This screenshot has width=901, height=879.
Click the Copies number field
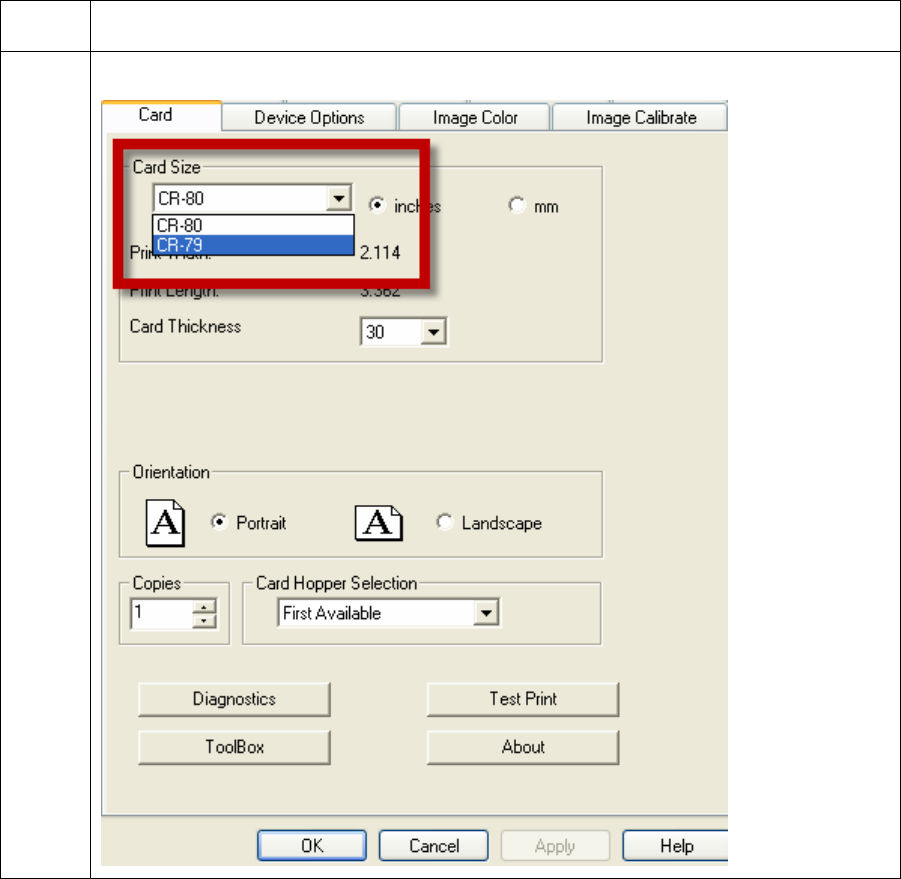[162, 614]
